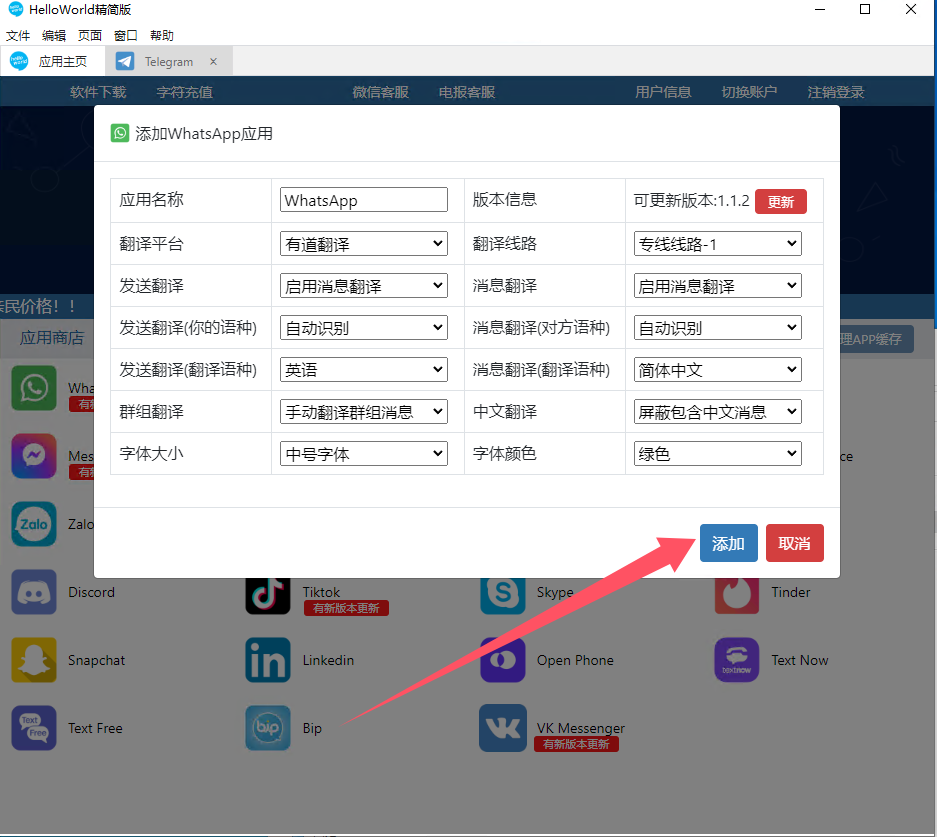This screenshot has width=937, height=837.
Task: Open the 帮助 menu
Action: [162, 35]
